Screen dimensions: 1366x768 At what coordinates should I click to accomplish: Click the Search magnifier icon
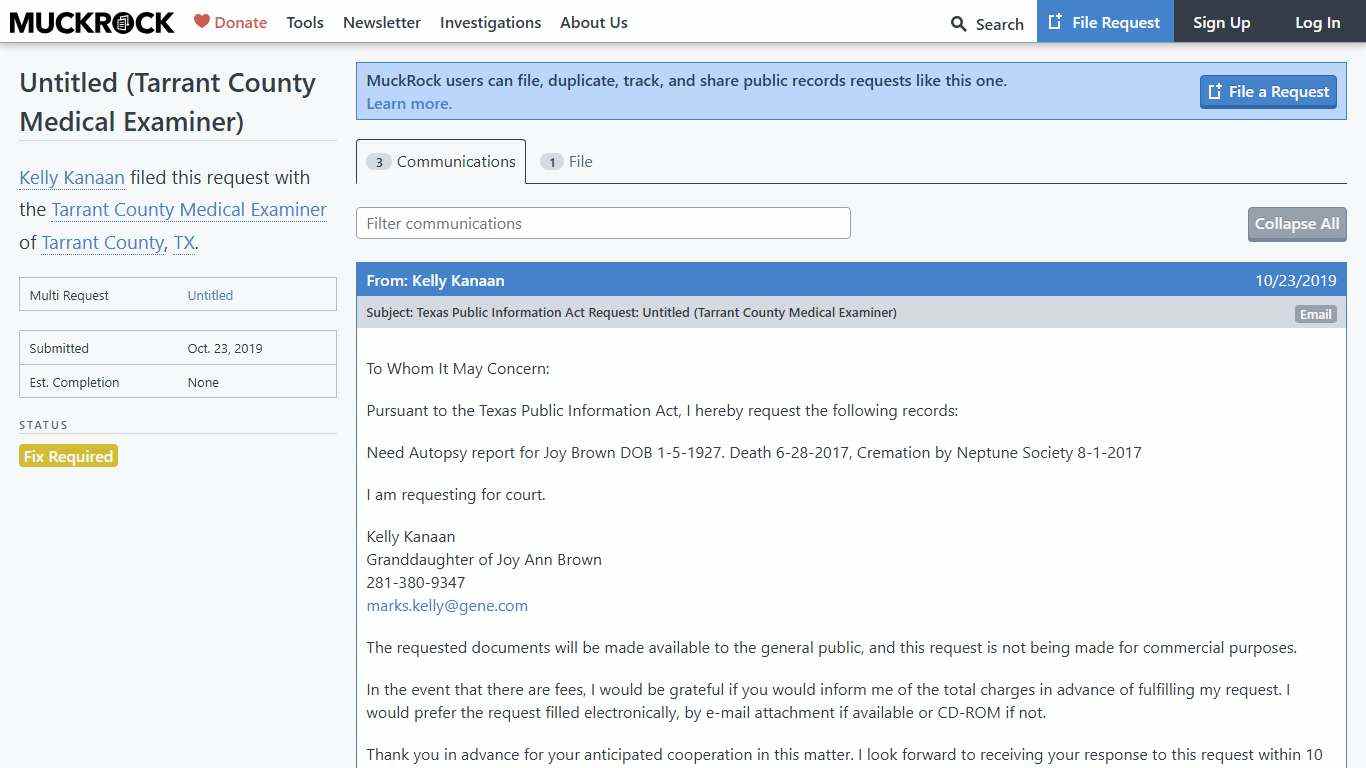(x=958, y=24)
